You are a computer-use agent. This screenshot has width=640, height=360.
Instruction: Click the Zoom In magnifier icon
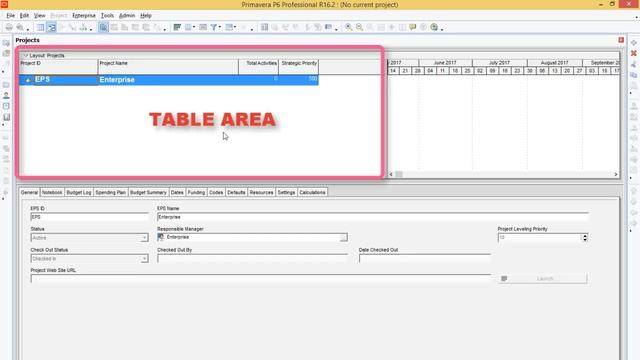pyautogui.click(x=349, y=27)
